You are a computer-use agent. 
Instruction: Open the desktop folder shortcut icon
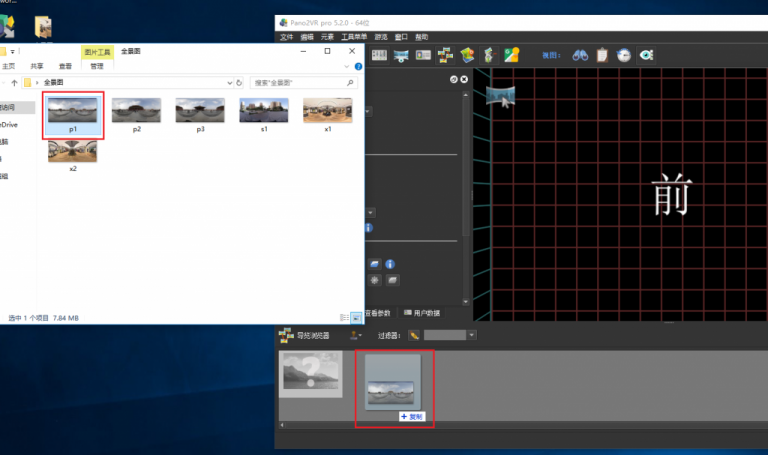43,27
